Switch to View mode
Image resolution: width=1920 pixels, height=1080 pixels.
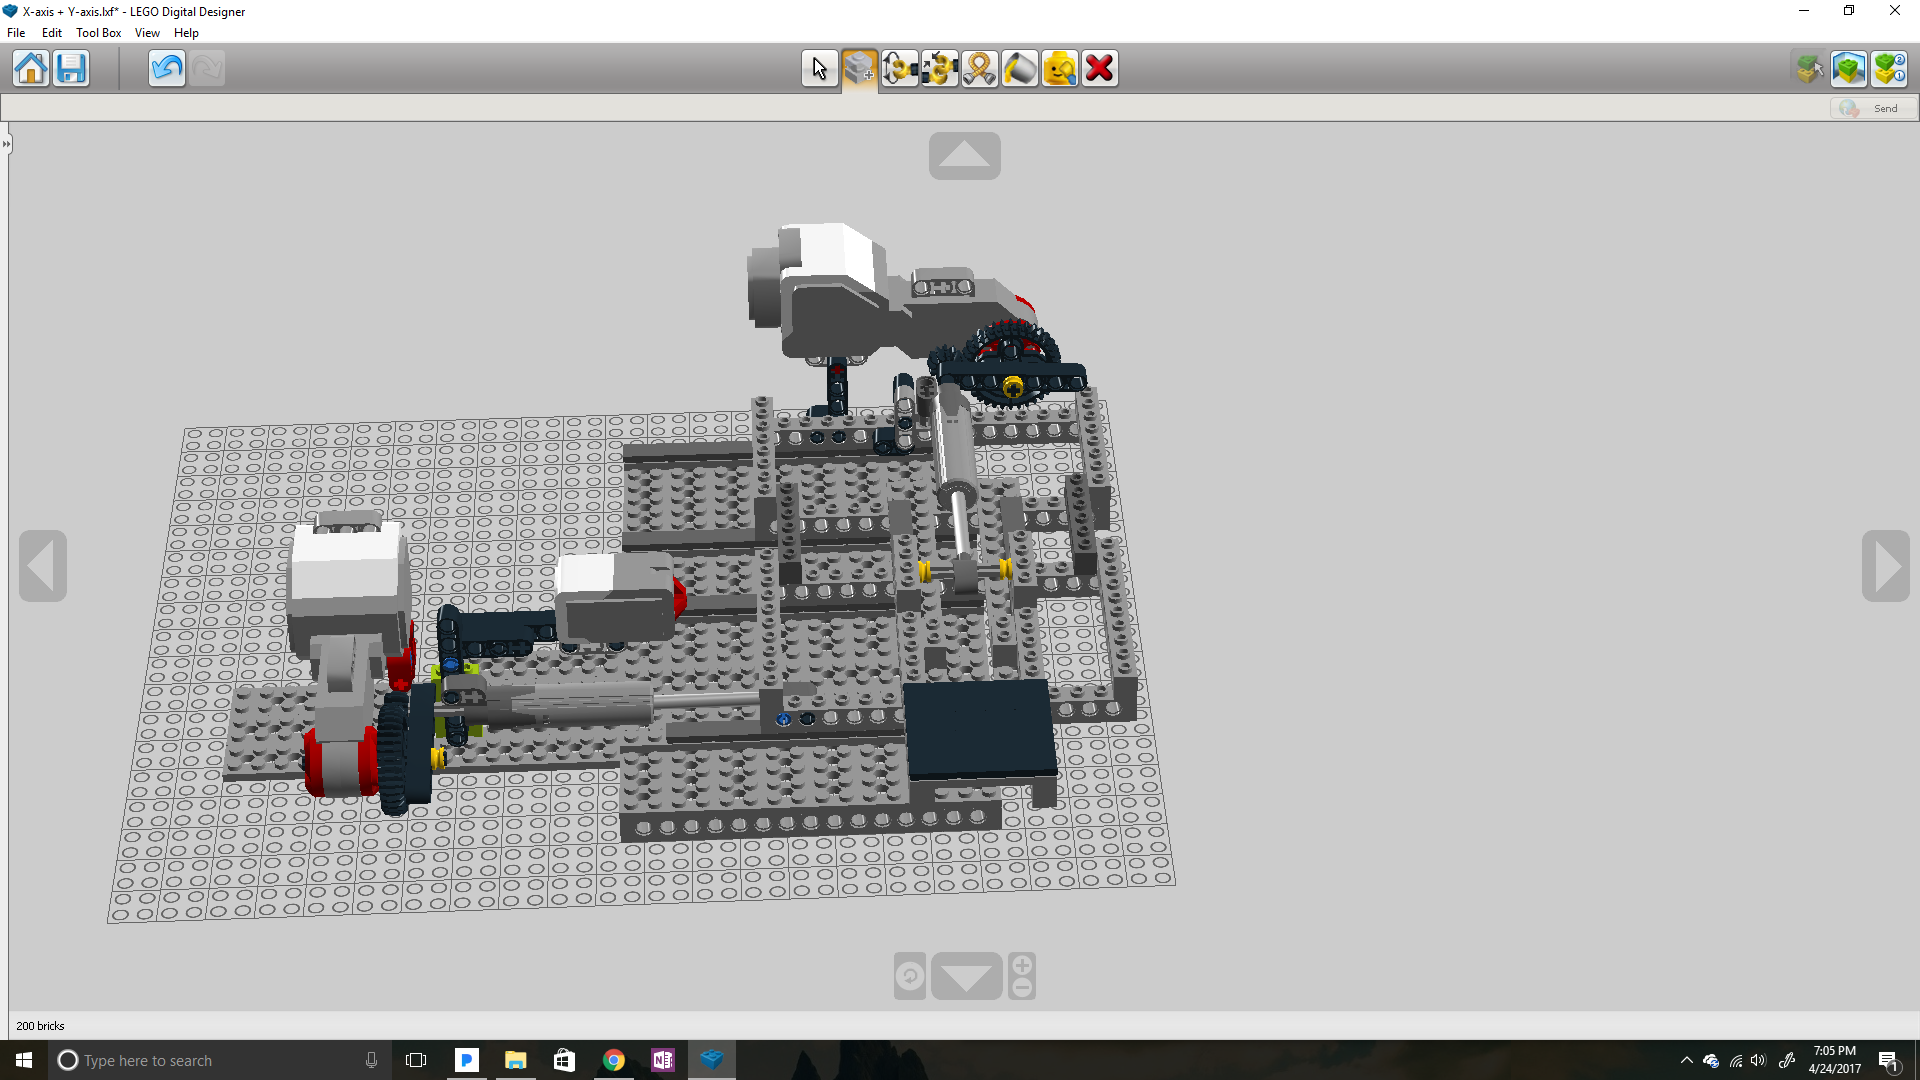1849,68
